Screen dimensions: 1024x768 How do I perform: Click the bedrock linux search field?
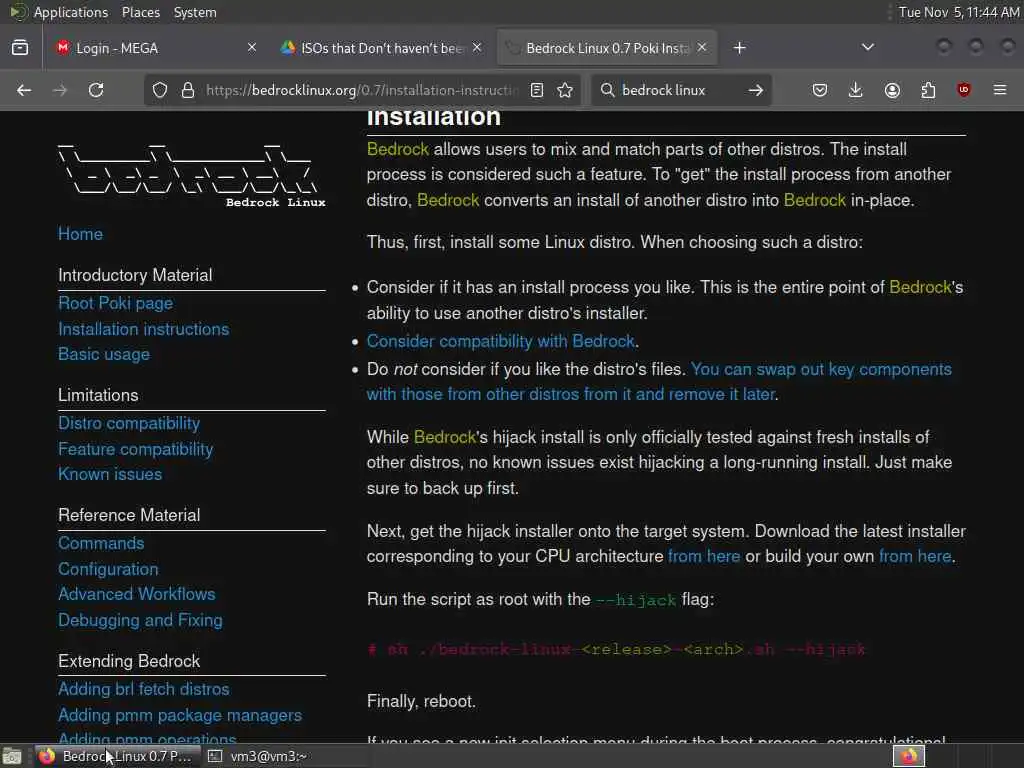[x=679, y=90]
